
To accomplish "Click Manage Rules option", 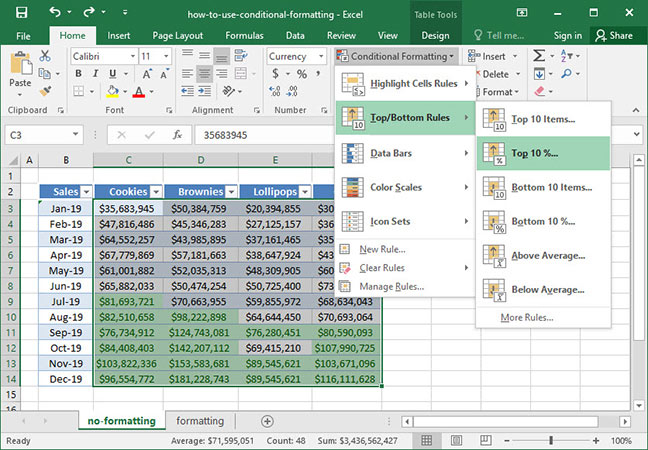I will 405,286.
